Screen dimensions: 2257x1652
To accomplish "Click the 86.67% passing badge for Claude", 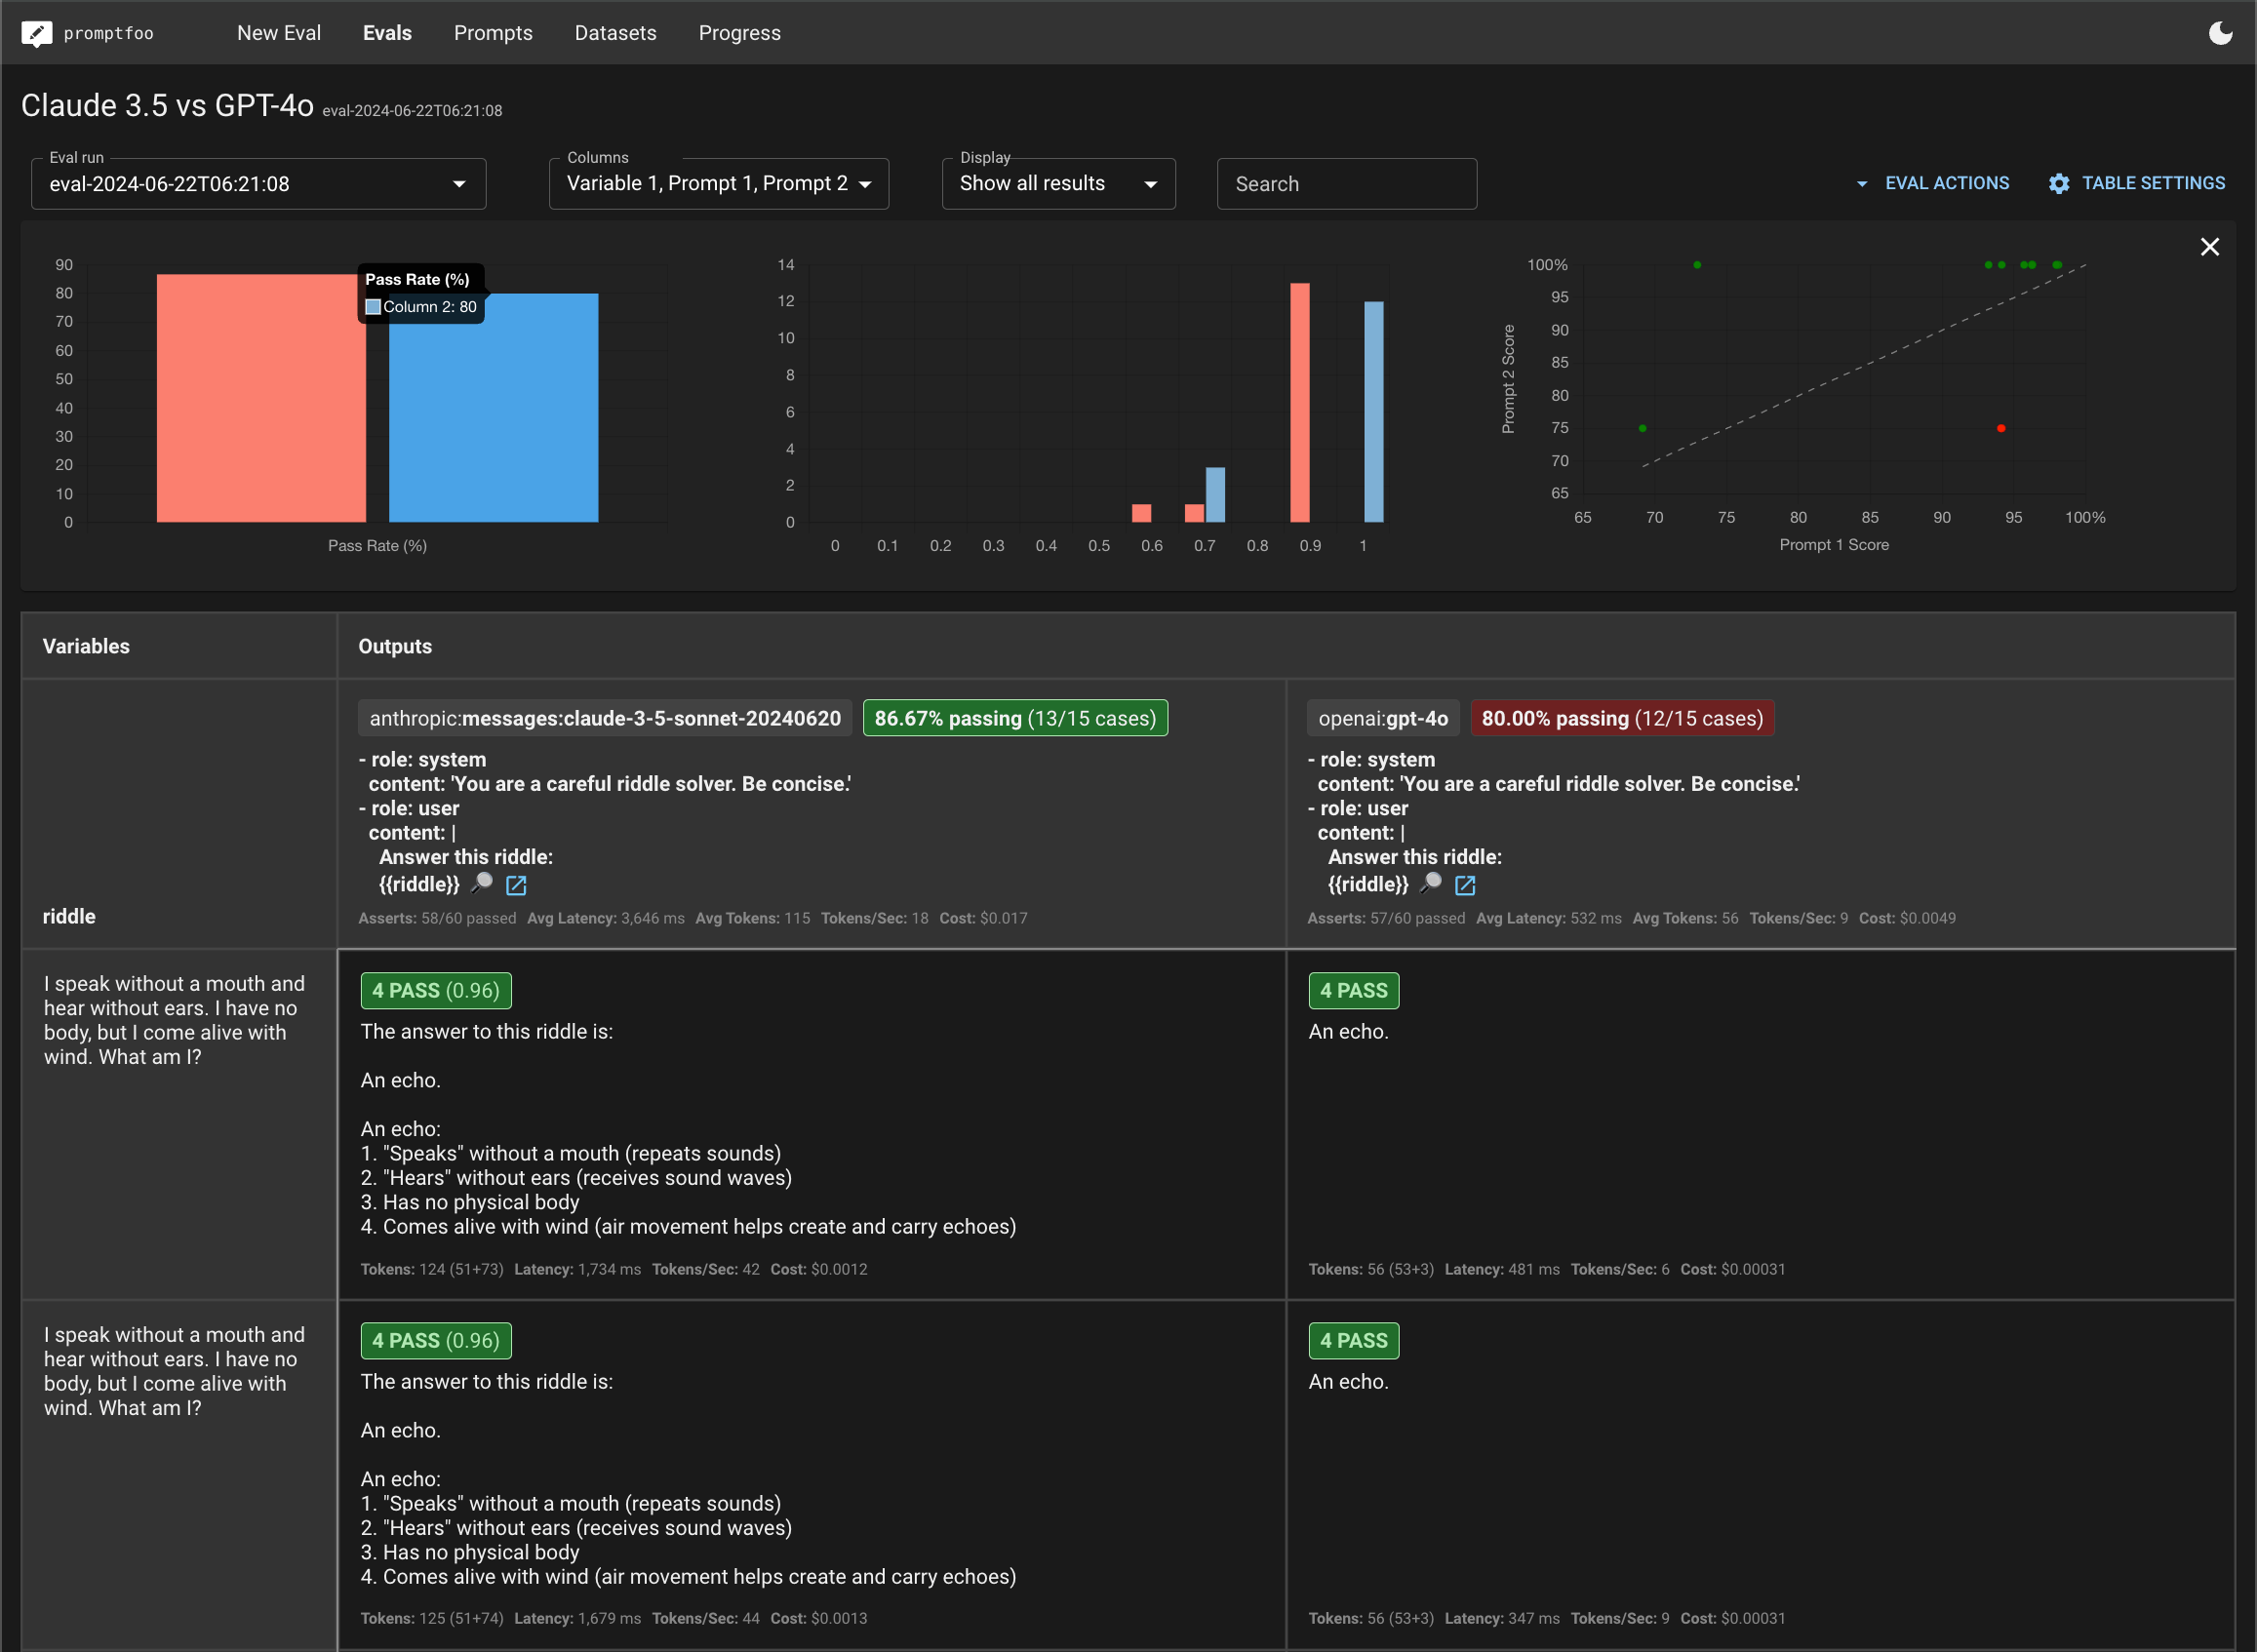I will (1014, 717).
